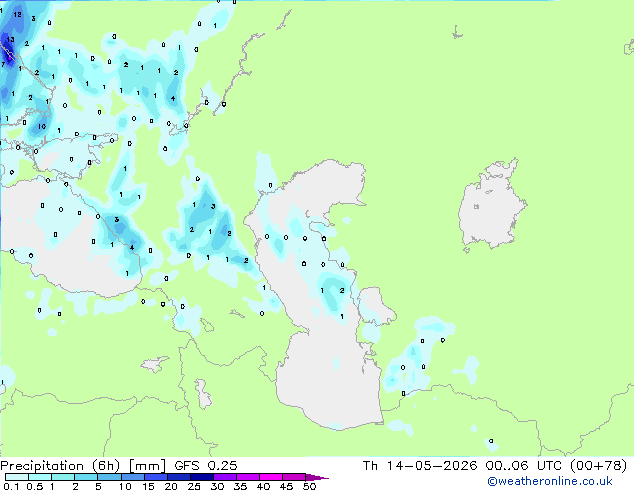Click the legend label '40'
Viewport: 634px width, 490px height.
coord(263,486)
